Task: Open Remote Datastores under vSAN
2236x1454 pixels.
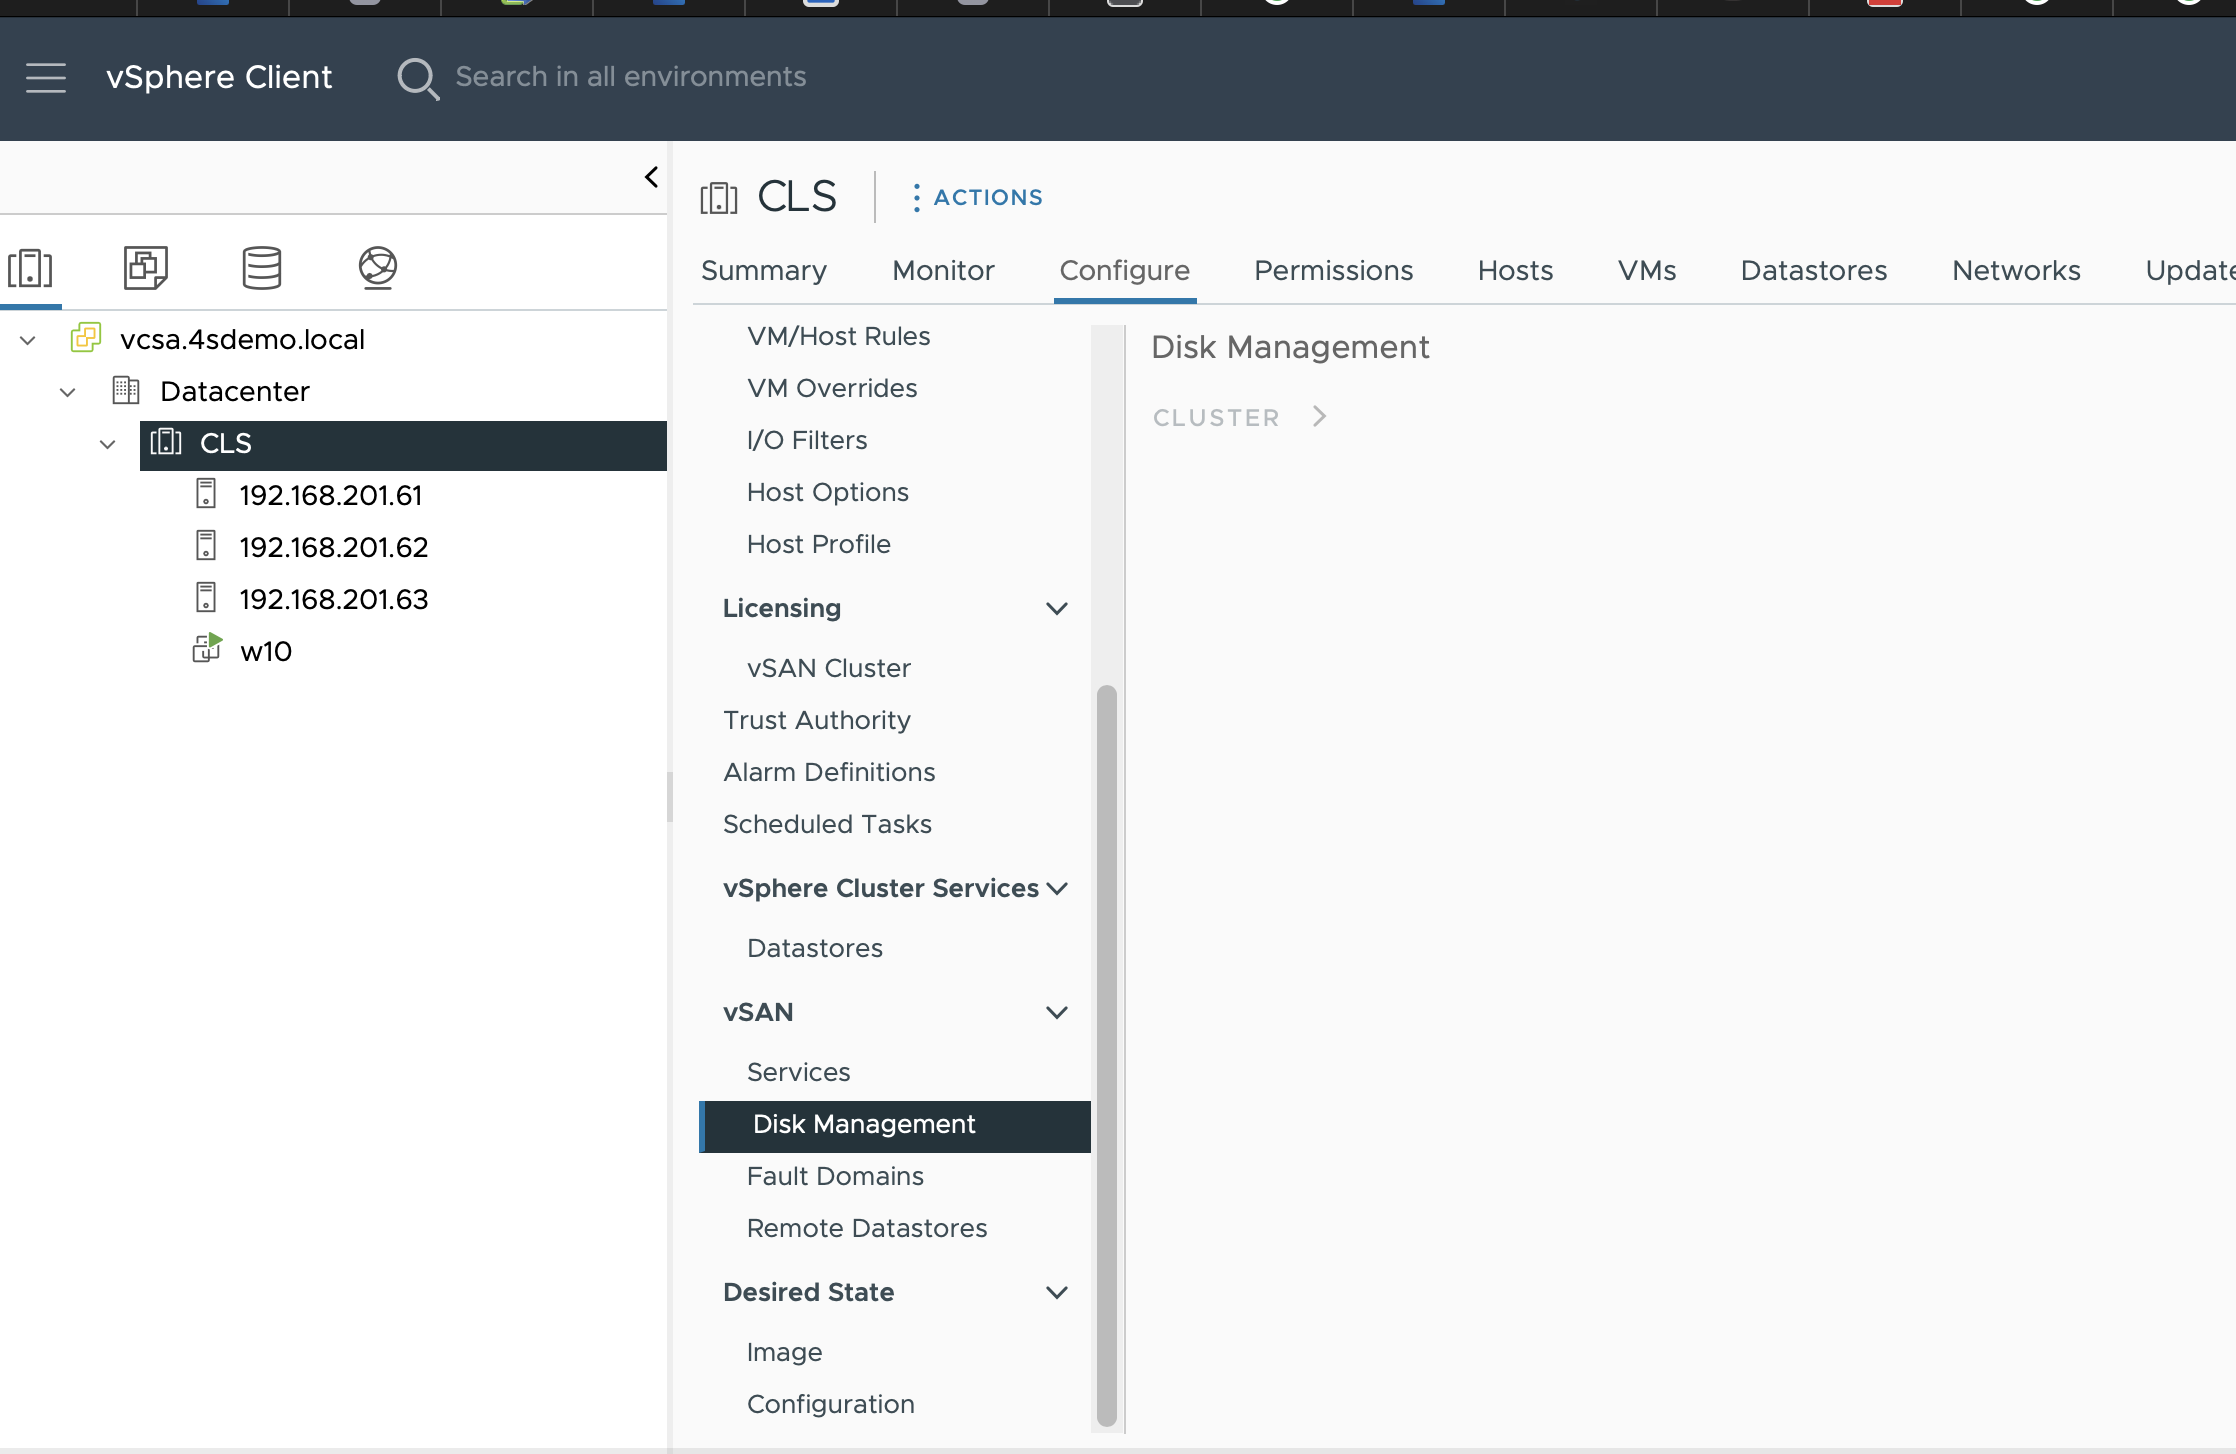Action: 866,1228
